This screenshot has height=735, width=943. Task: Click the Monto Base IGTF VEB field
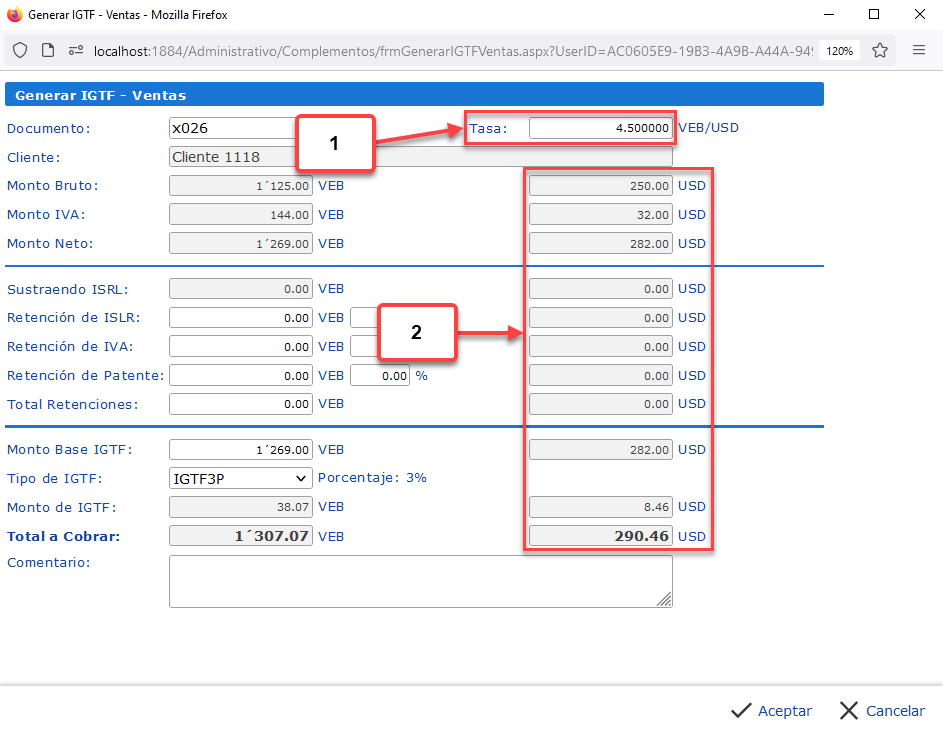(x=241, y=450)
